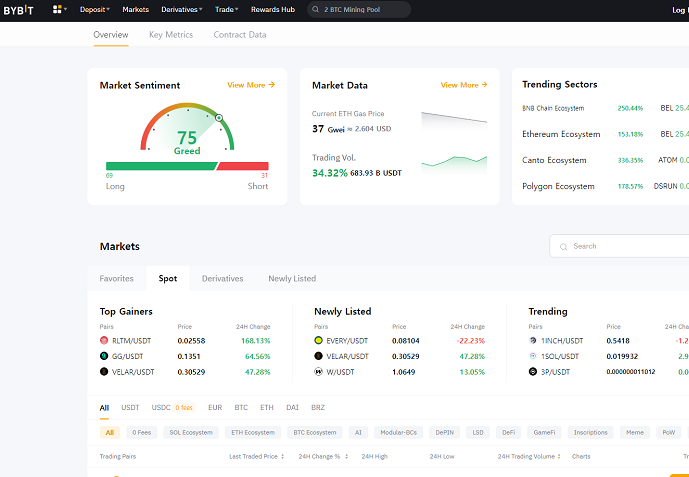Click the 3P/USDT coin icon
Image resolution: width=689 pixels, height=477 pixels.
533,372
